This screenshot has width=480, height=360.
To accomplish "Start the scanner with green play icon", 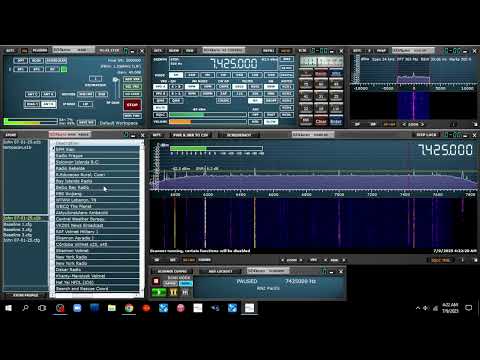I will click(159, 292).
